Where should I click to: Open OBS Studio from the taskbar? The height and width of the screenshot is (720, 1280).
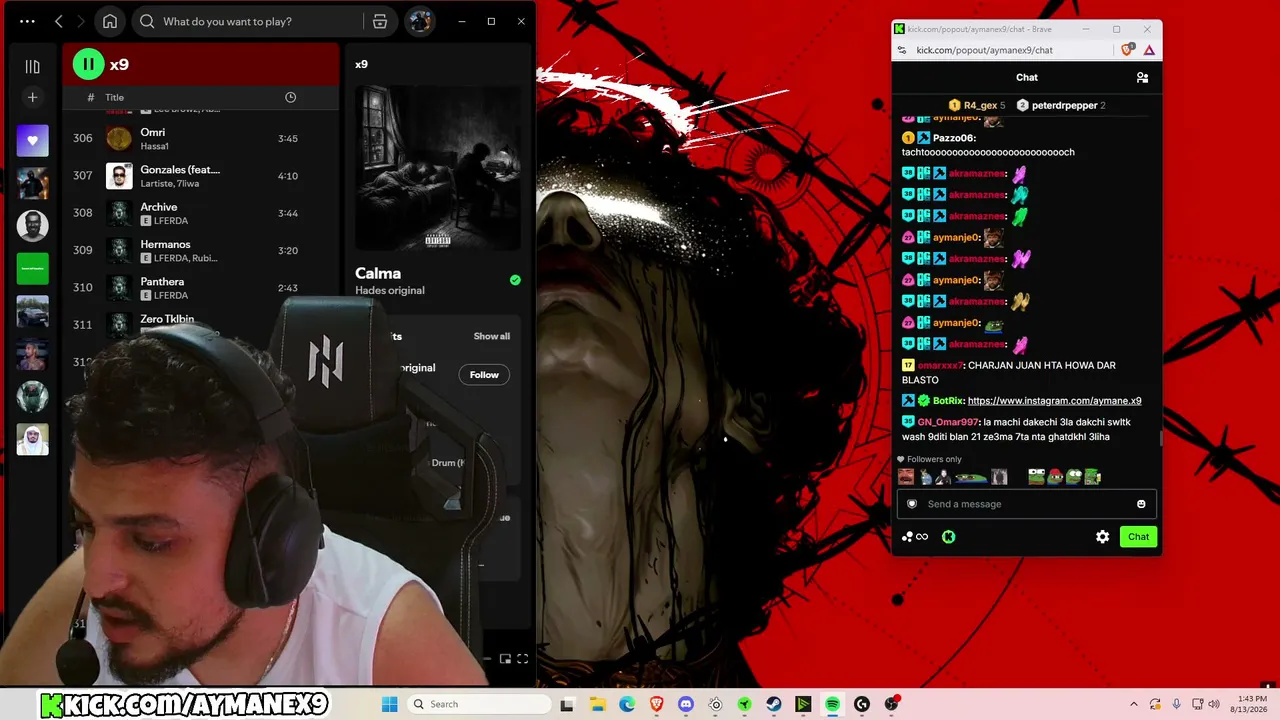[x=892, y=704]
